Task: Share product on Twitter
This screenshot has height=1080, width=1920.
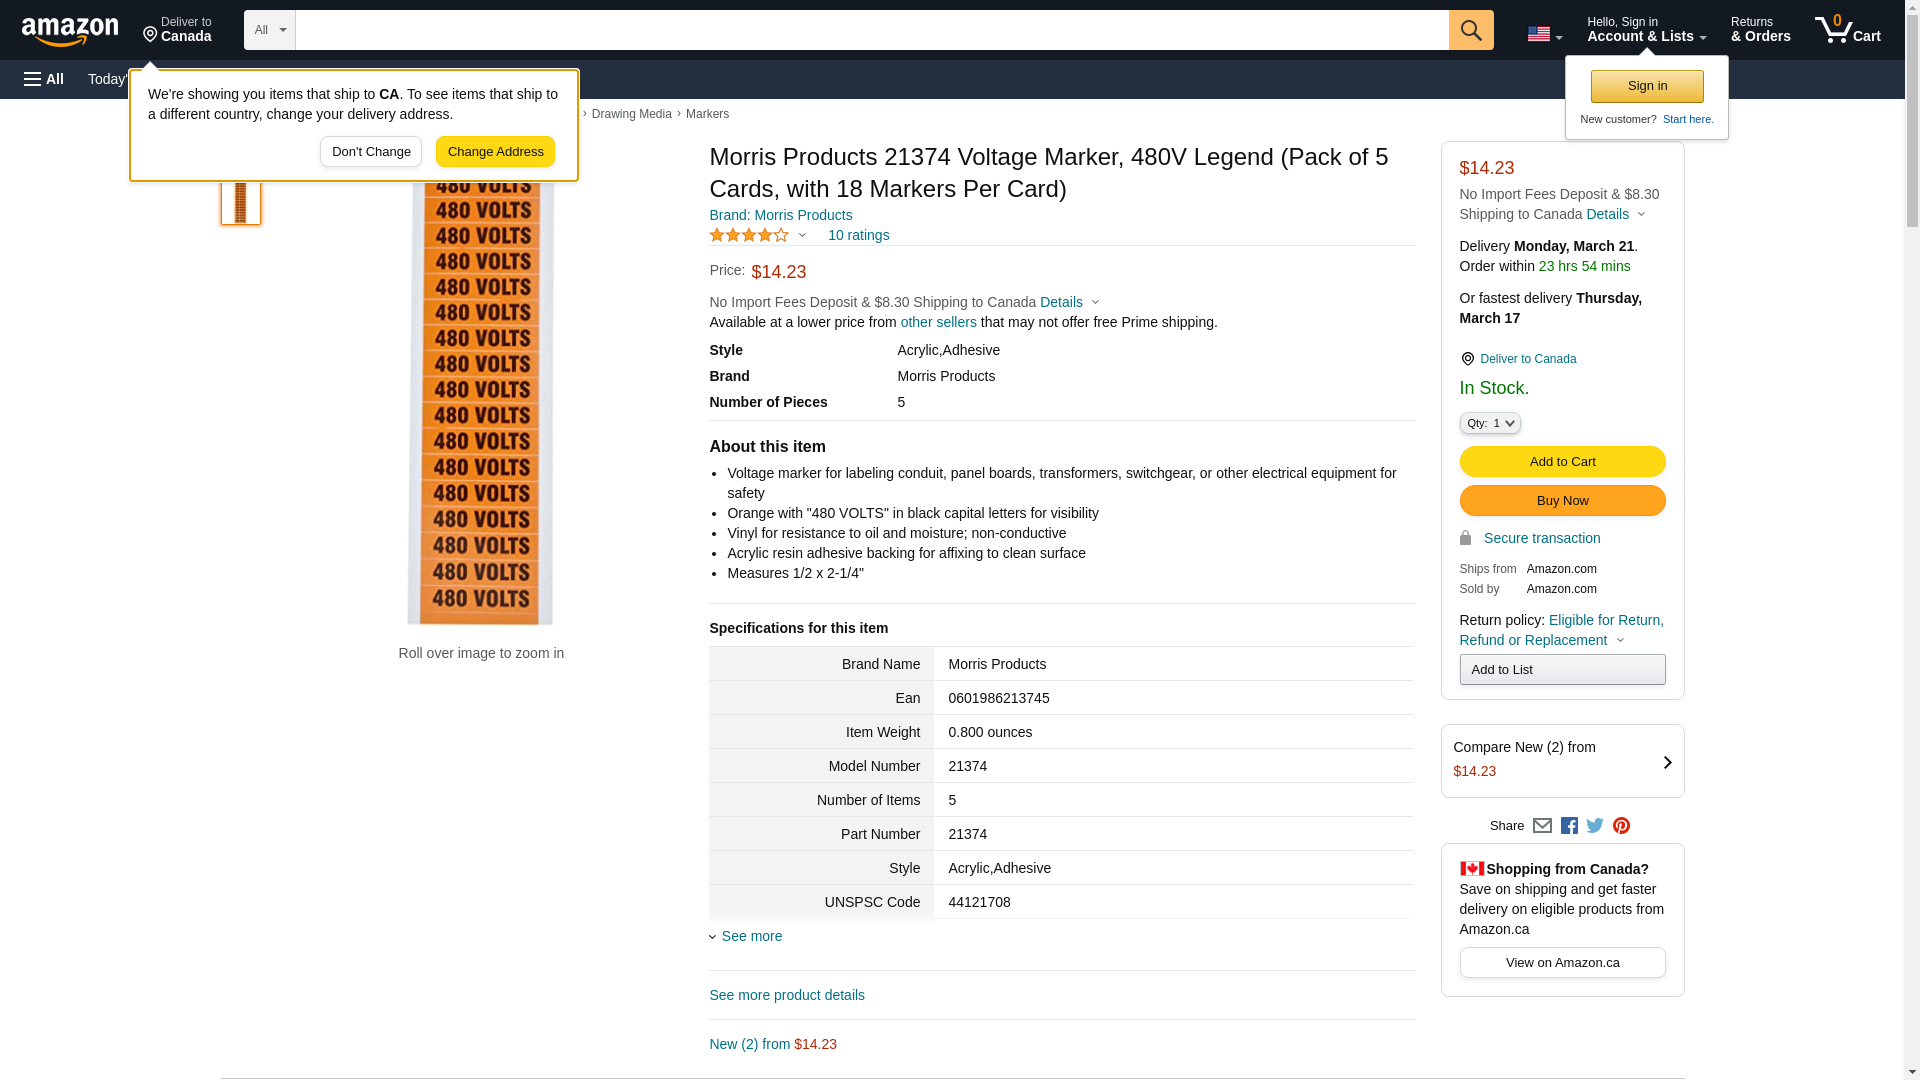Action: point(1595,826)
